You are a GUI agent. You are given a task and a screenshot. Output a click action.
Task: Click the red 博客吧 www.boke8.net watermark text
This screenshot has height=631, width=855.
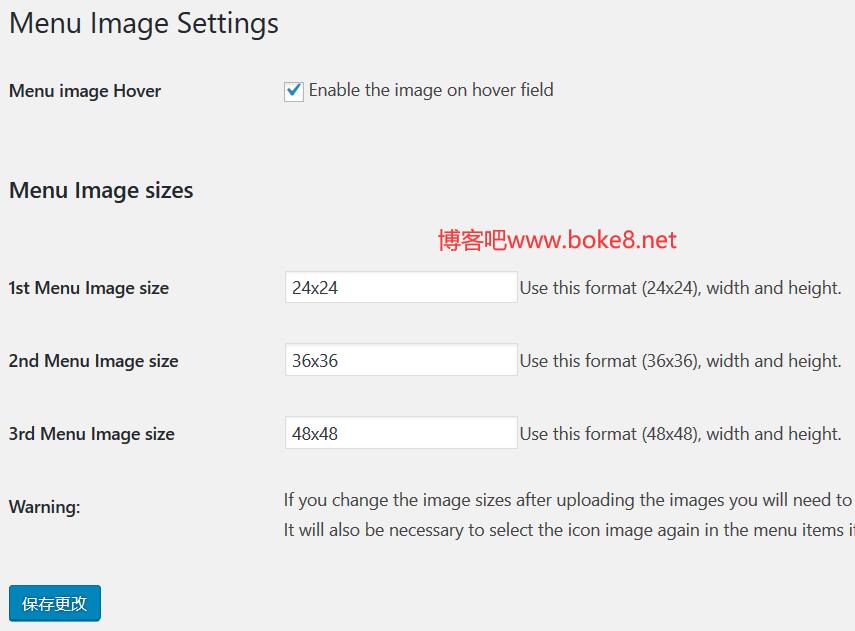(x=557, y=240)
